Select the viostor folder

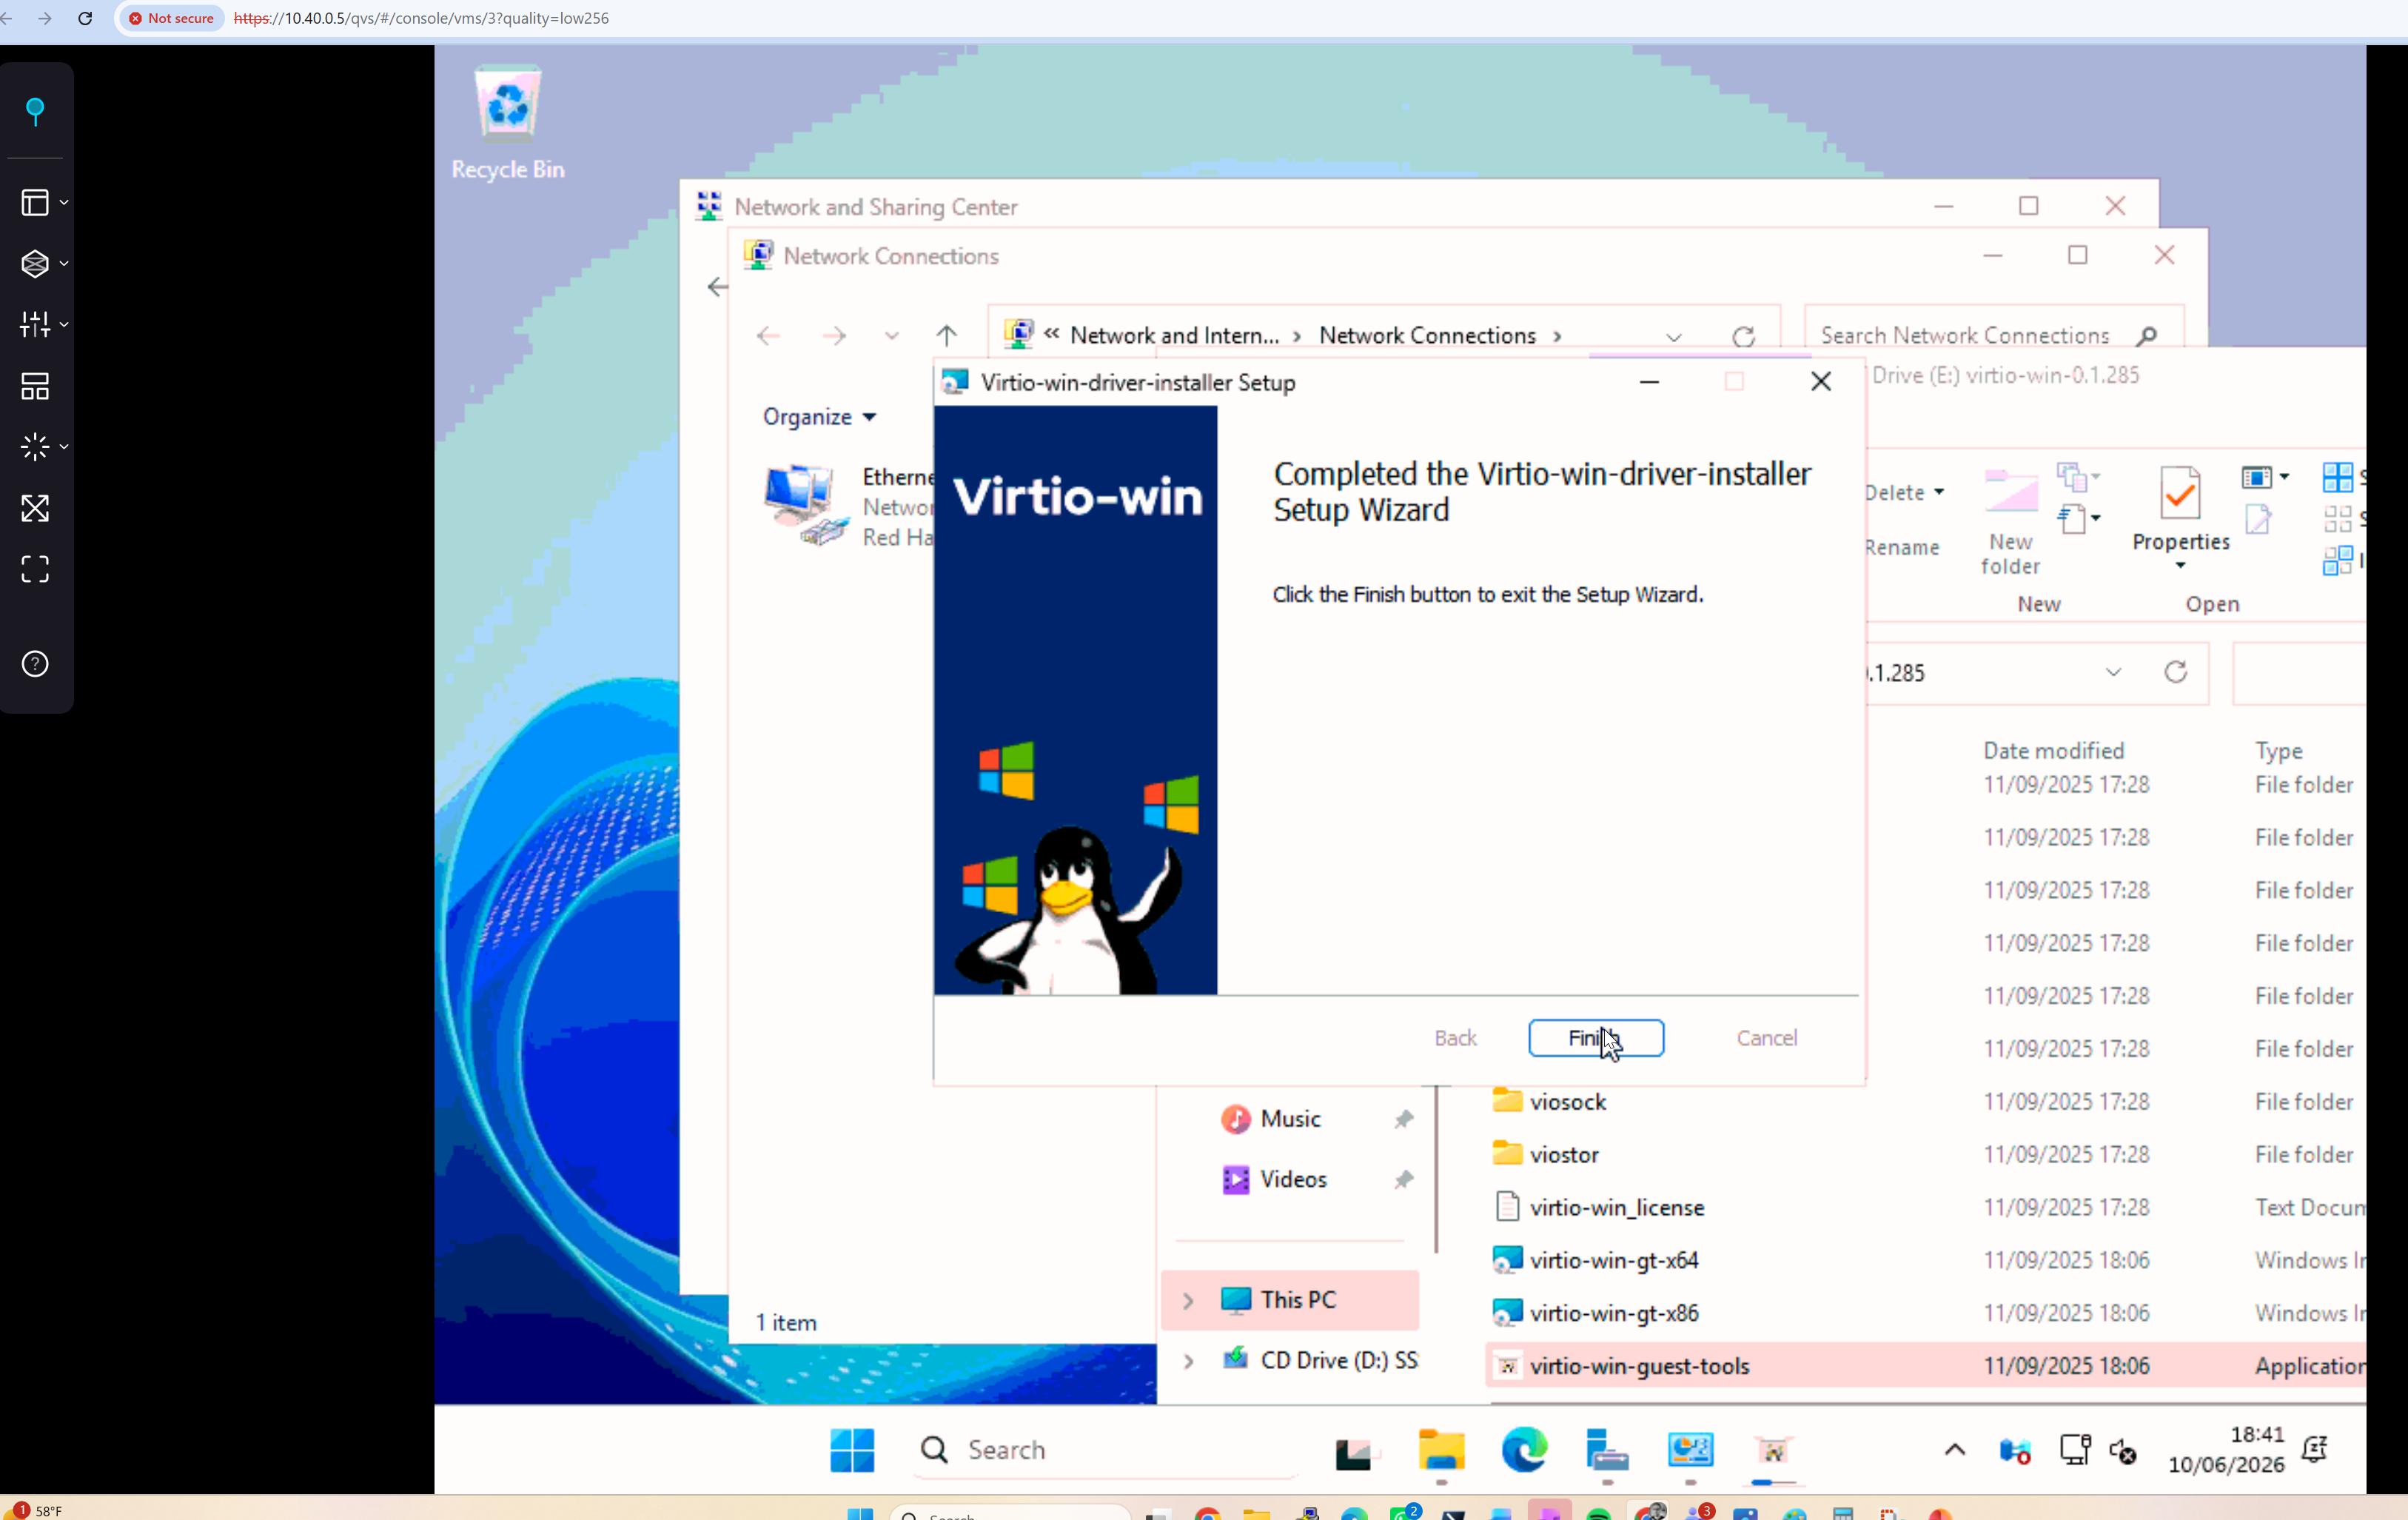click(x=1545, y=1154)
